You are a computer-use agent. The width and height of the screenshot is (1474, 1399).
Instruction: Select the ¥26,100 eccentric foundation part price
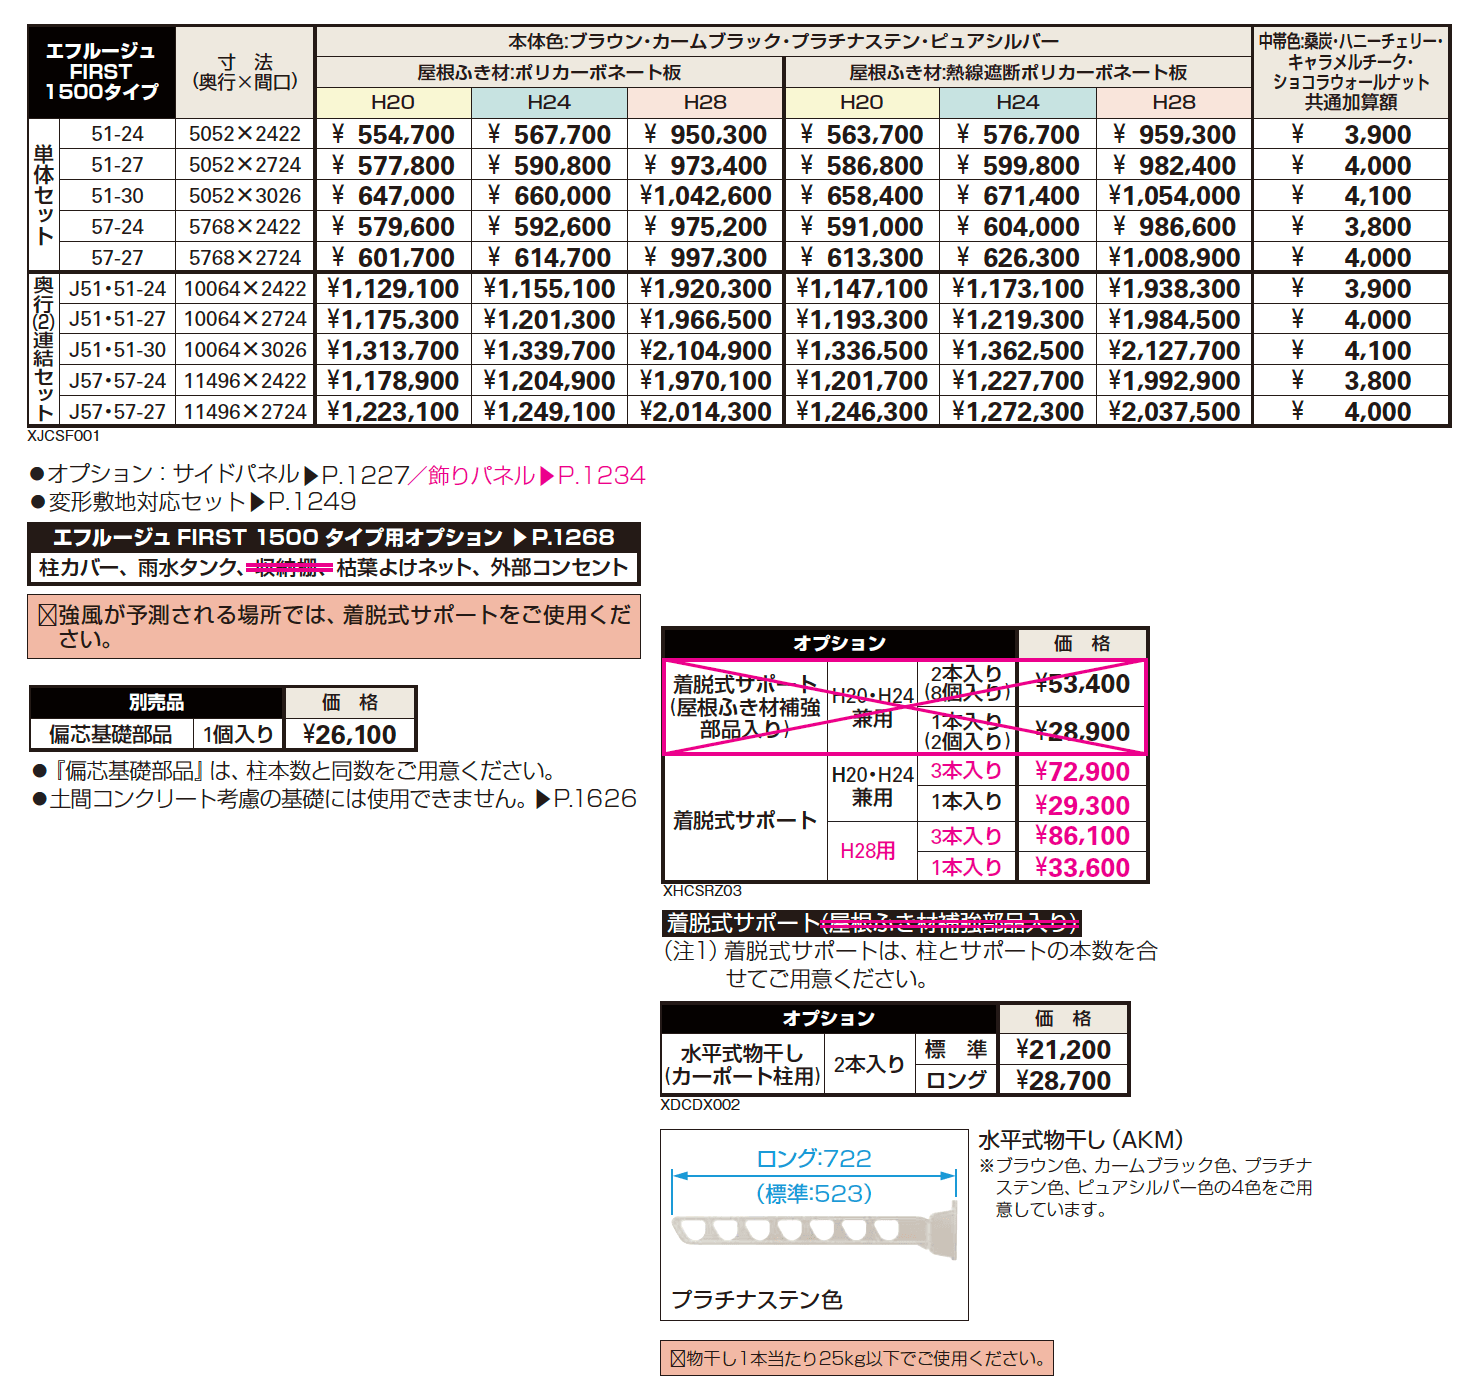tap(350, 735)
